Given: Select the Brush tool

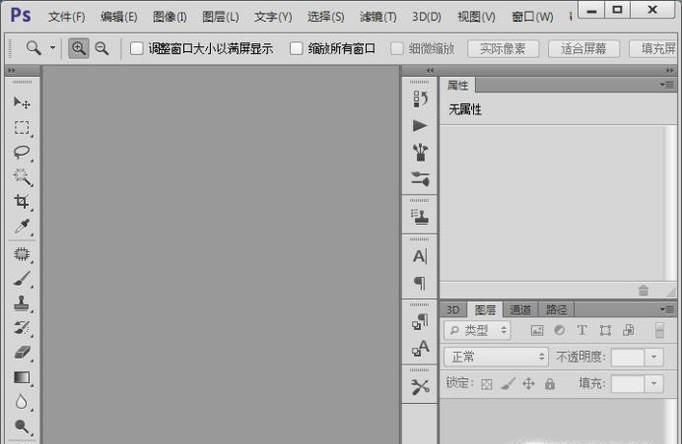Looking at the screenshot, I should pyautogui.click(x=21, y=279).
